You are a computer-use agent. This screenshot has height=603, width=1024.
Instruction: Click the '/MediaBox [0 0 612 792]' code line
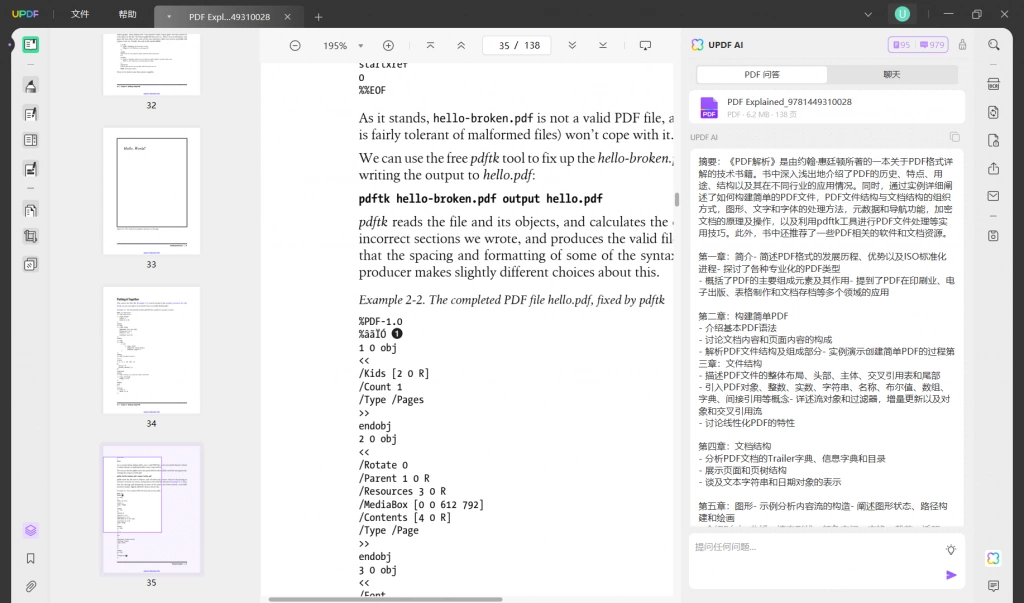tap(421, 504)
